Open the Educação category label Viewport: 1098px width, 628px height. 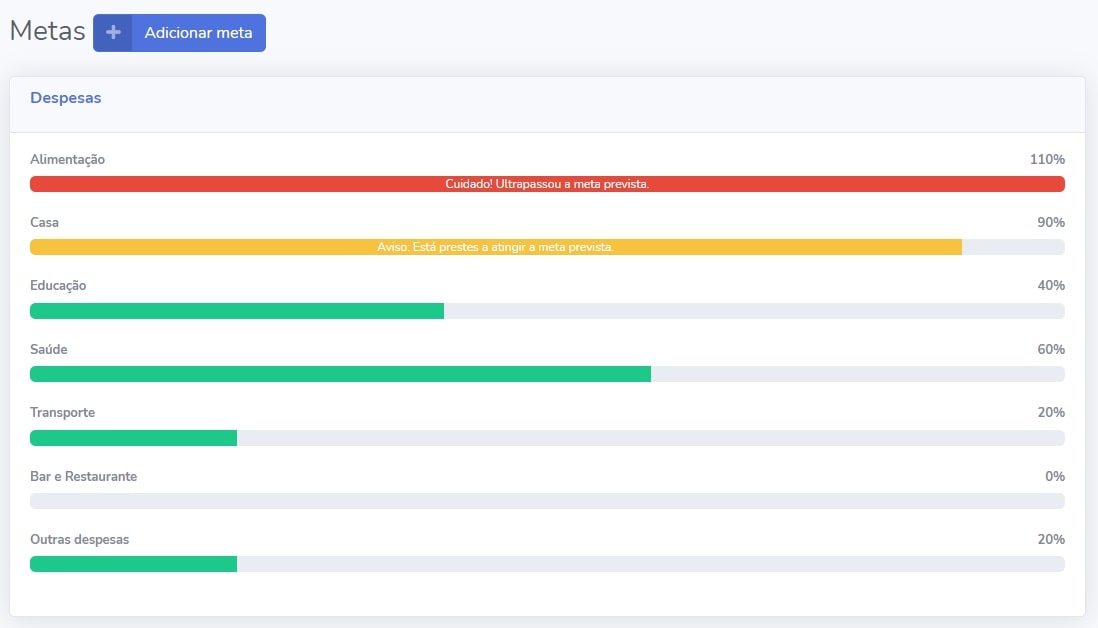(58, 286)
